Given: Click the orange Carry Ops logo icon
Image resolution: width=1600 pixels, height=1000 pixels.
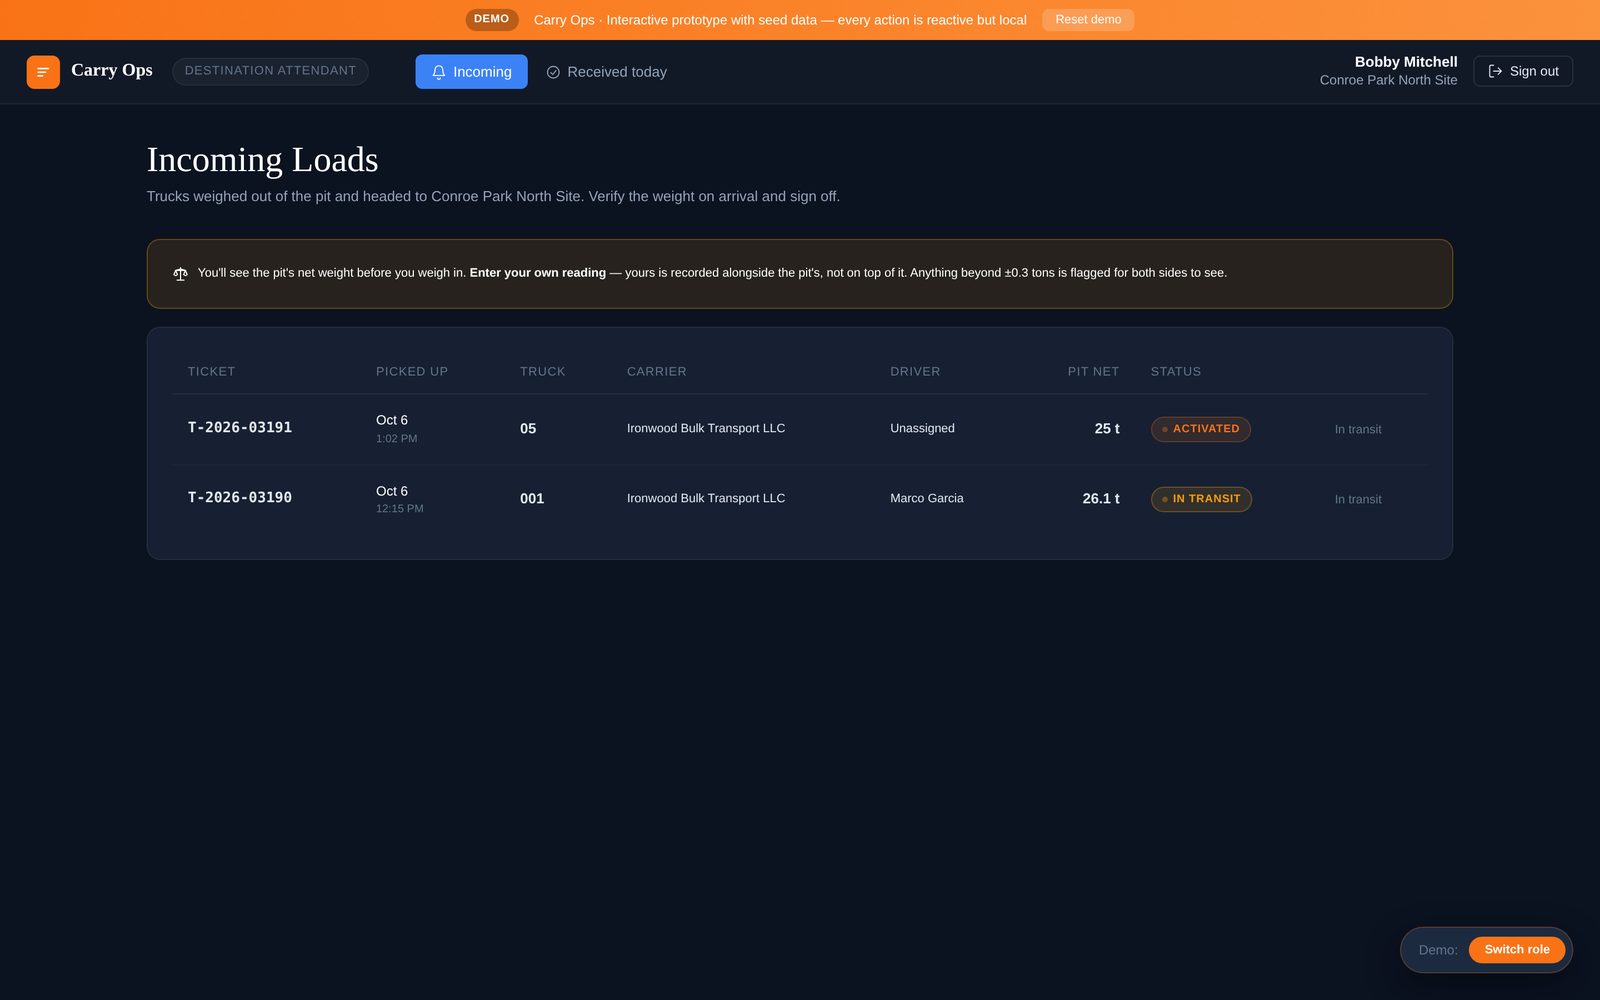Looking at the screenshot, I should (x=43, y=72).
